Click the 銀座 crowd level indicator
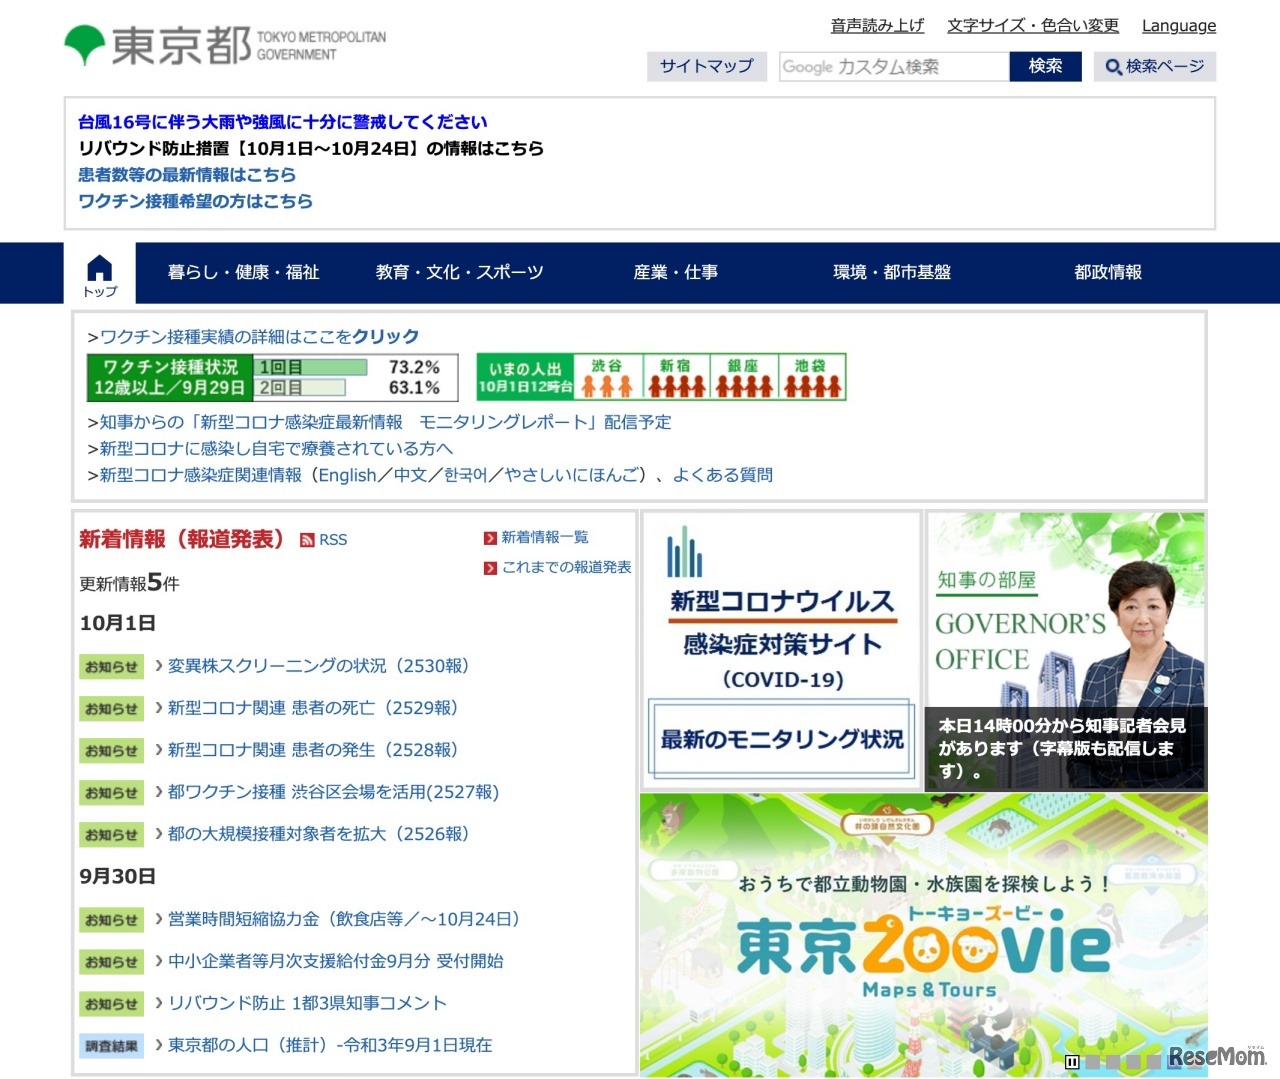 tap(744, 377)
